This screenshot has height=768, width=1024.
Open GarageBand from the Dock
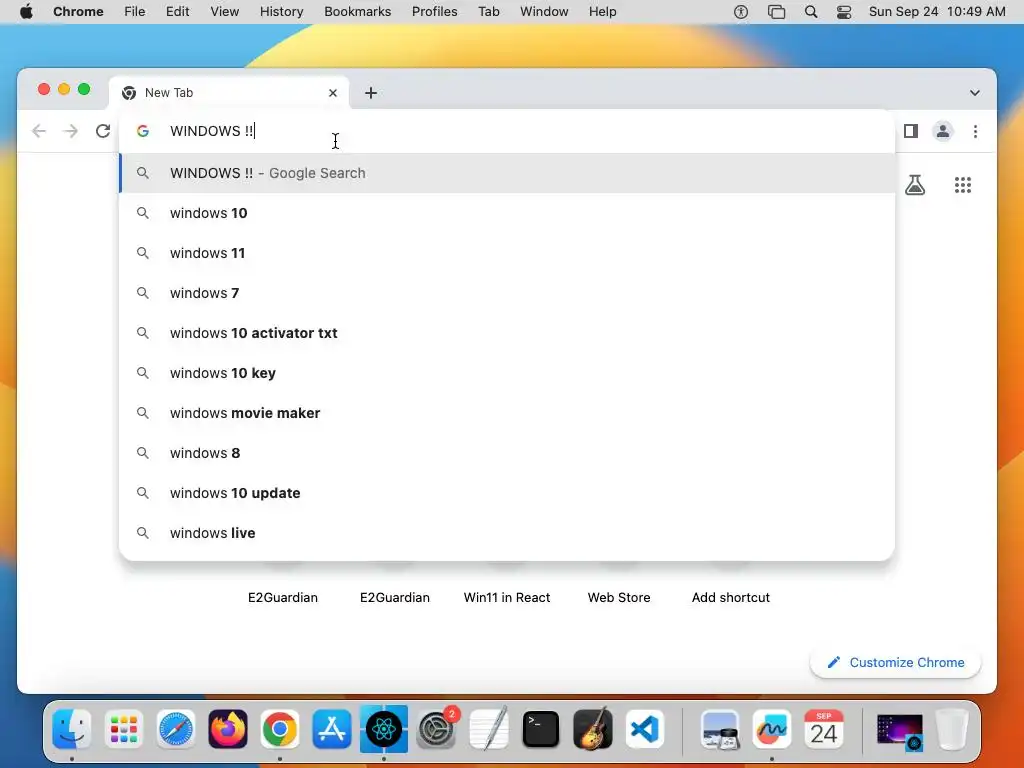point(593,729)
